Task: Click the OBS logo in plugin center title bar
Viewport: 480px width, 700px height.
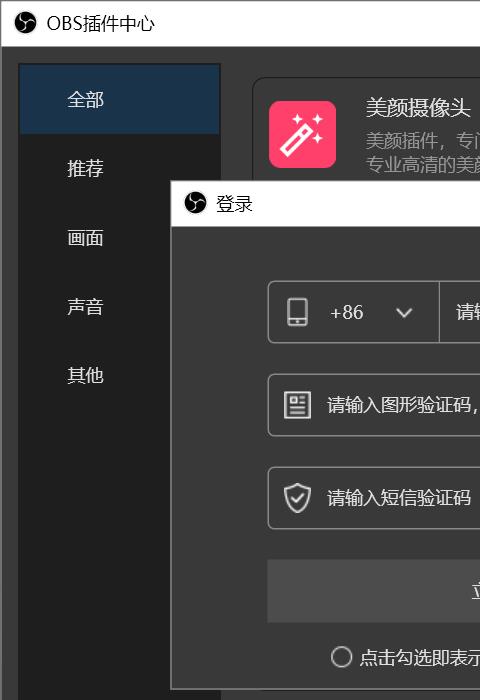Action: pos(25,22)
